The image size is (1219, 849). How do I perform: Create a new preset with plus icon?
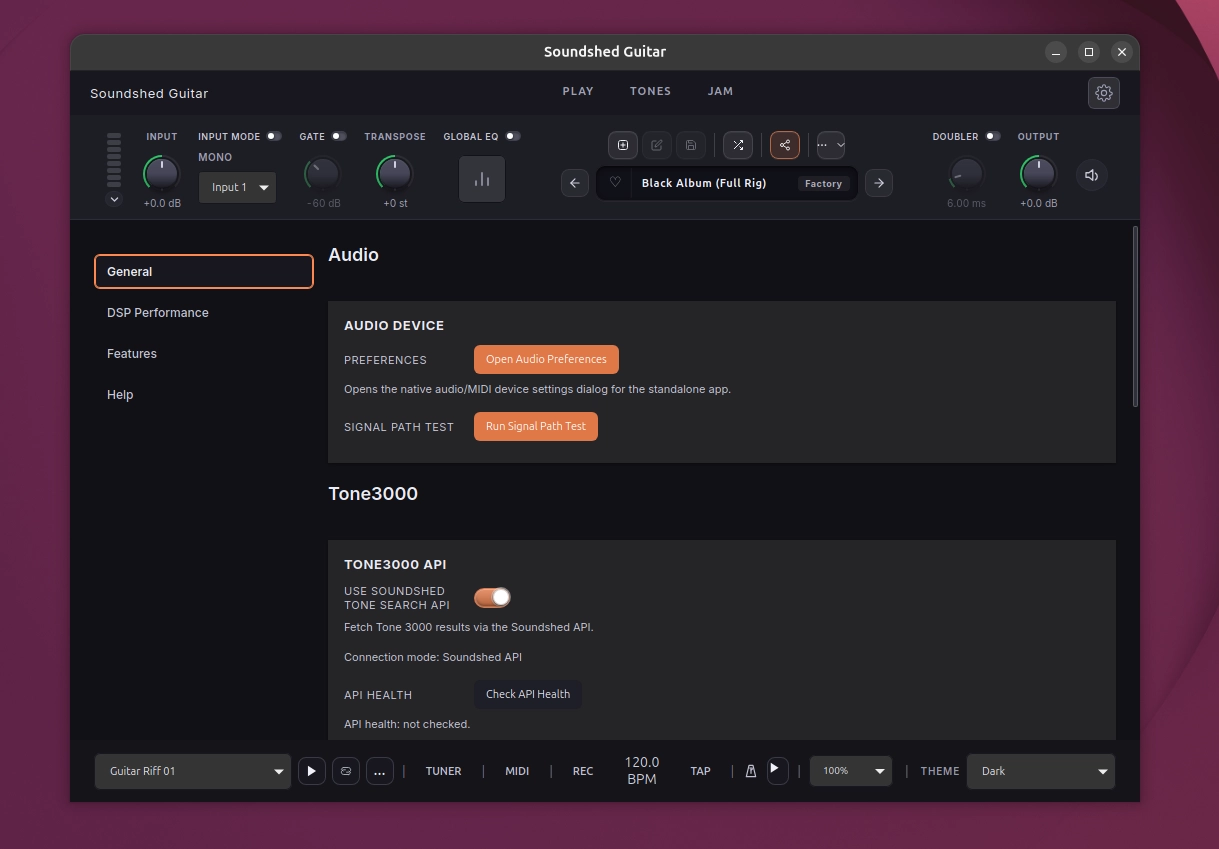pyautogui.click(x=623, y=145)
